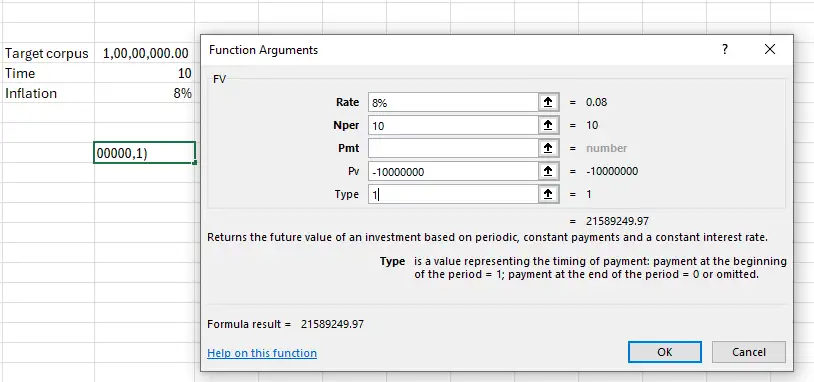Confirm the formula with OK button
This screenshot has height=382, width=814.
(x=664, y=352)
